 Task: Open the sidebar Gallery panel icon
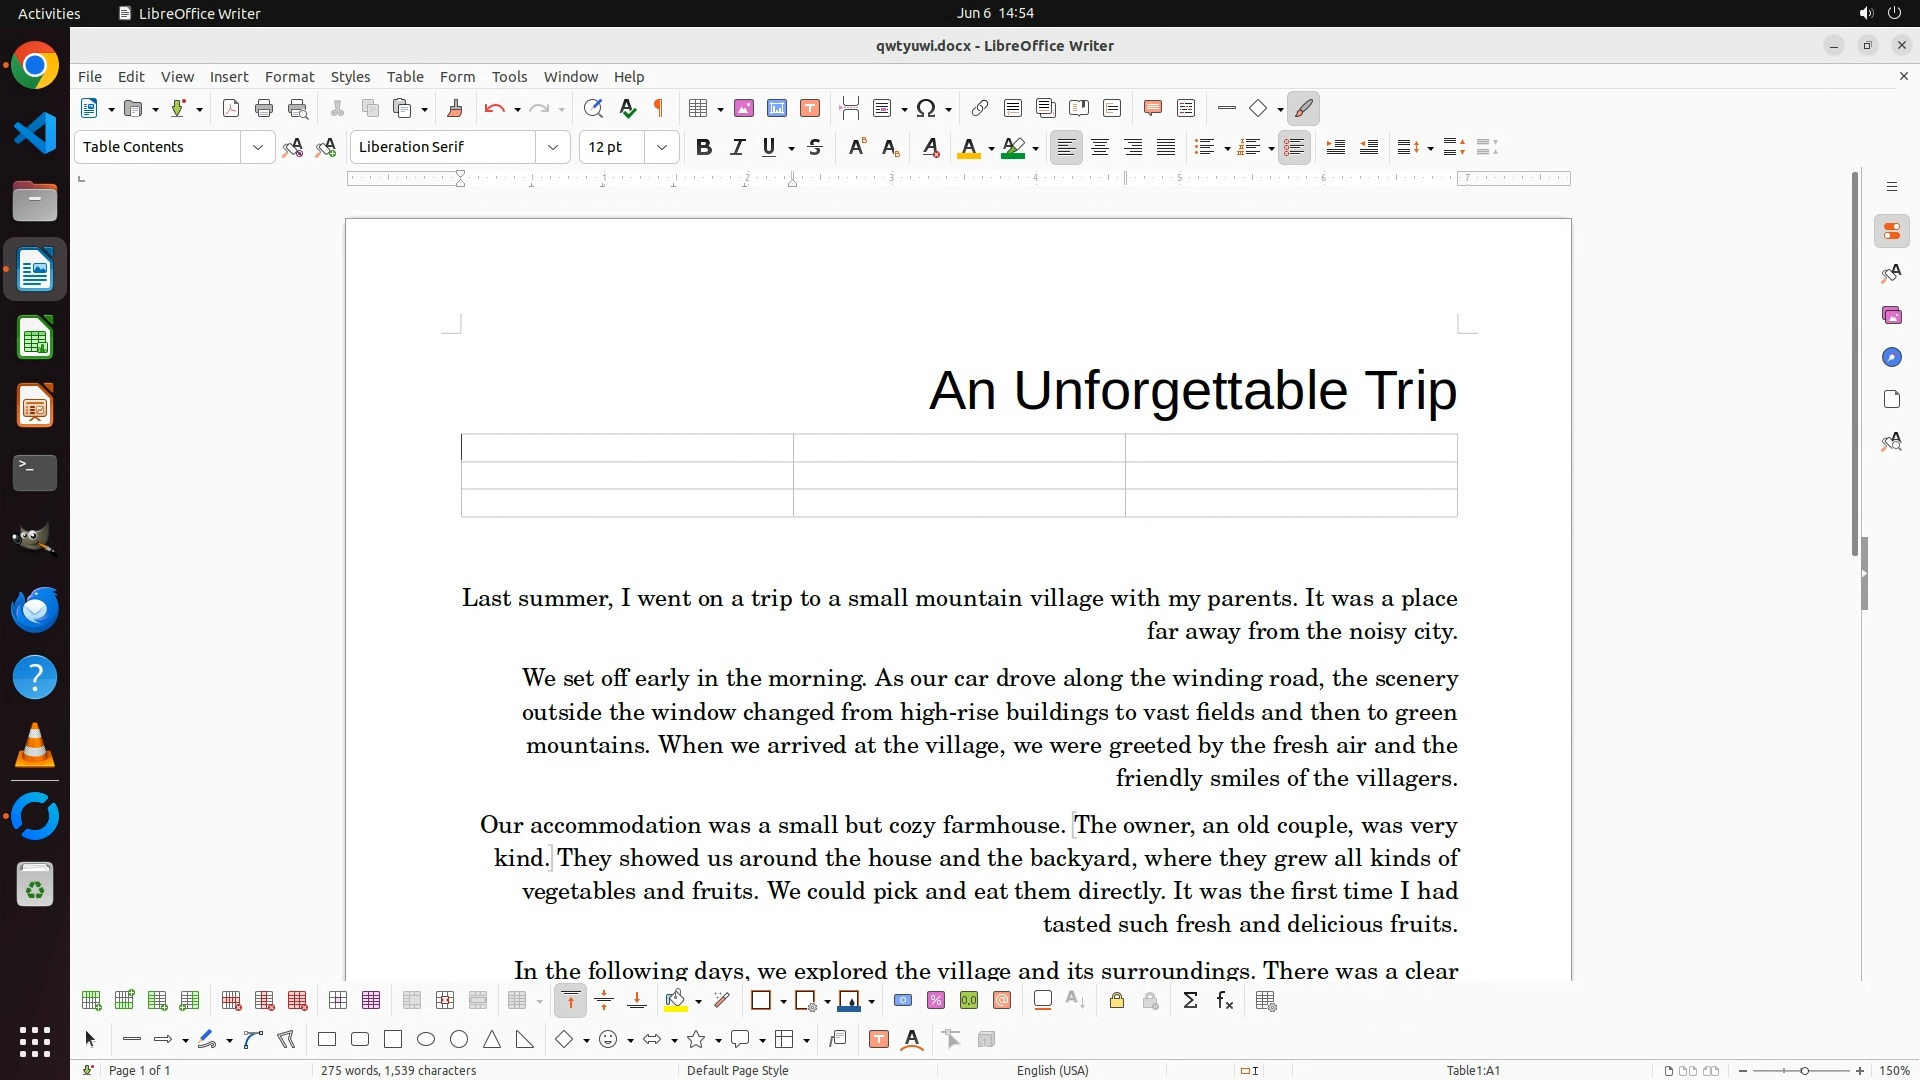tap(1891, 315)
